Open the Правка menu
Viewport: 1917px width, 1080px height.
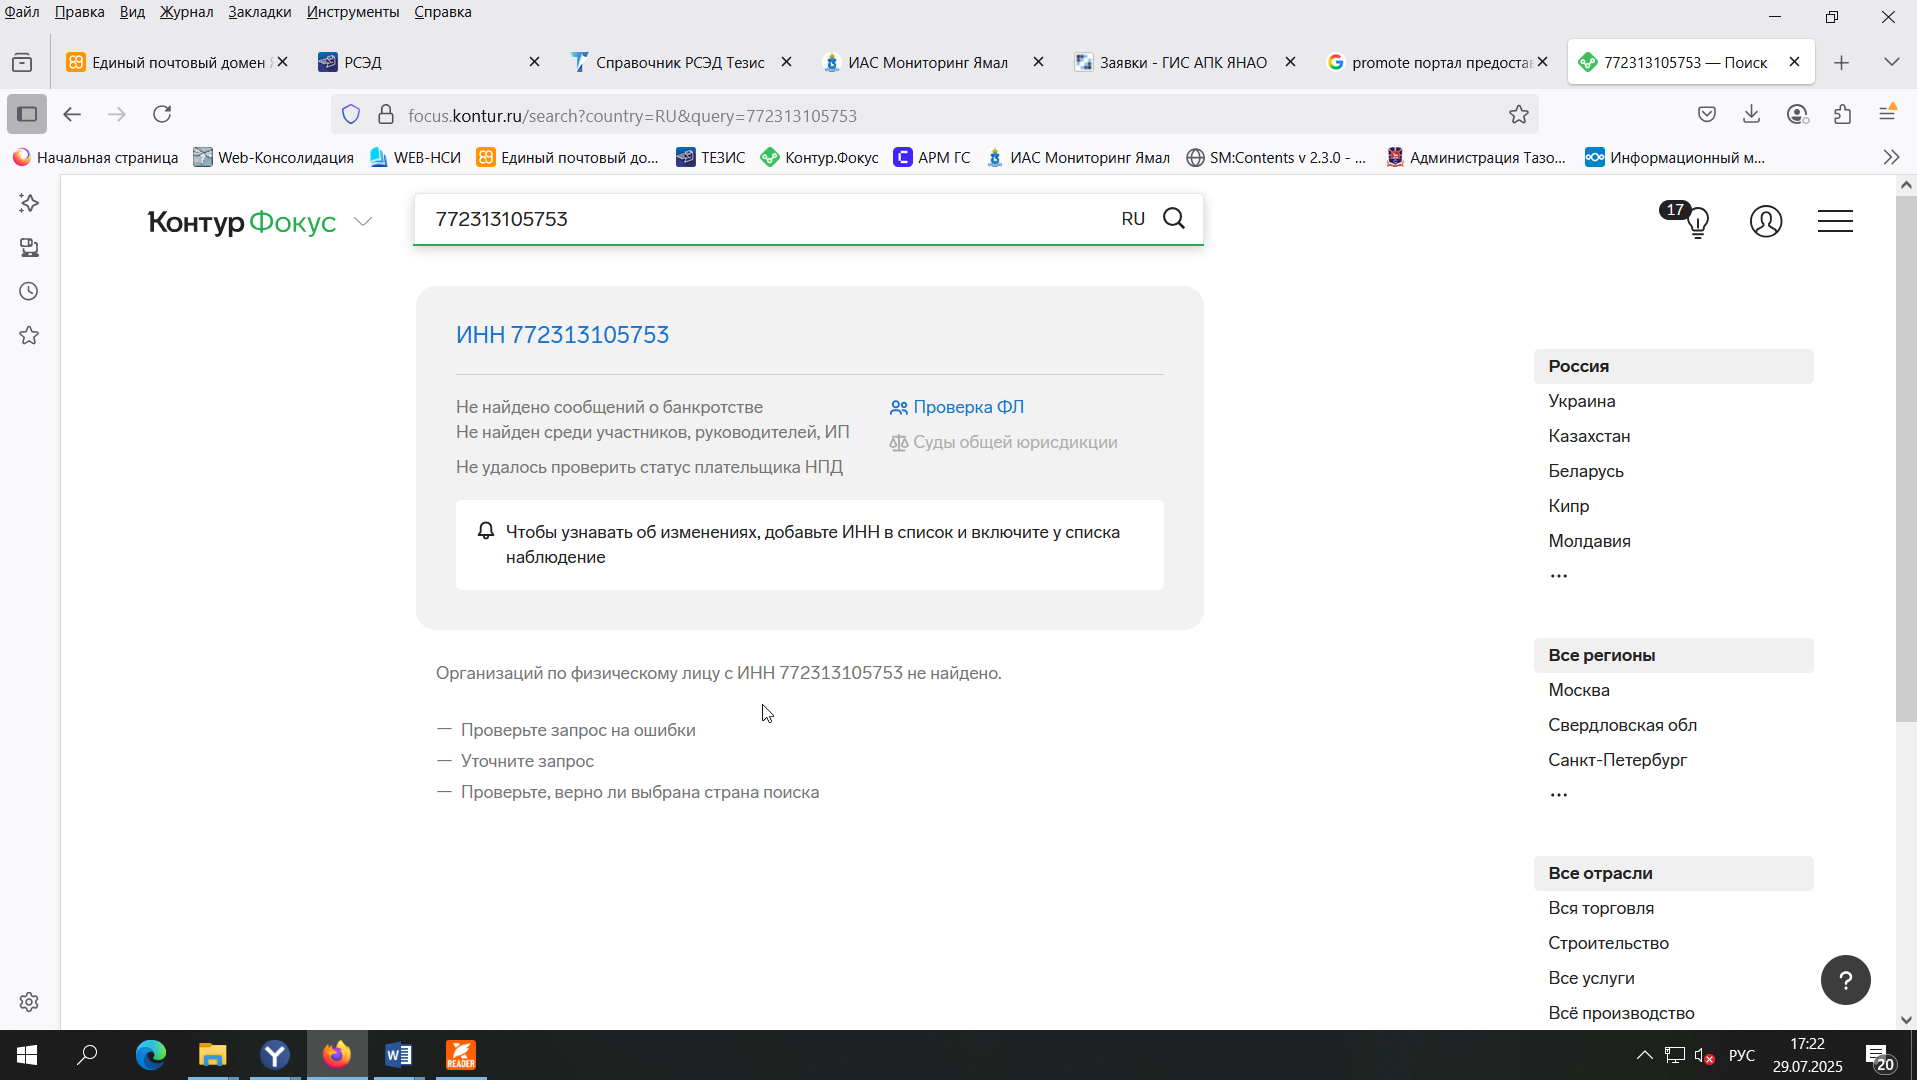pos(80,12)
